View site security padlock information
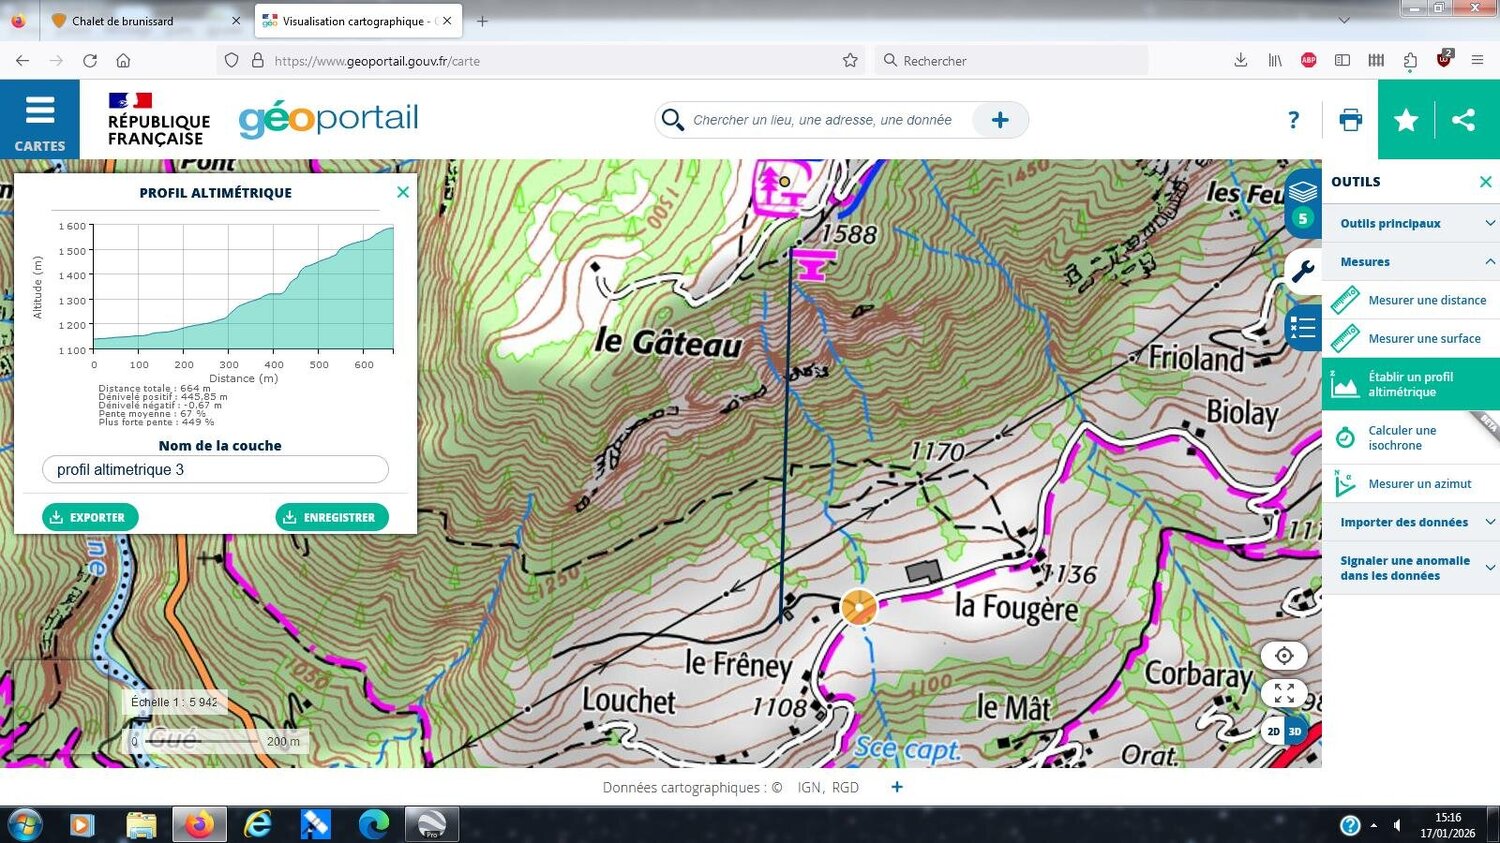 257,60
